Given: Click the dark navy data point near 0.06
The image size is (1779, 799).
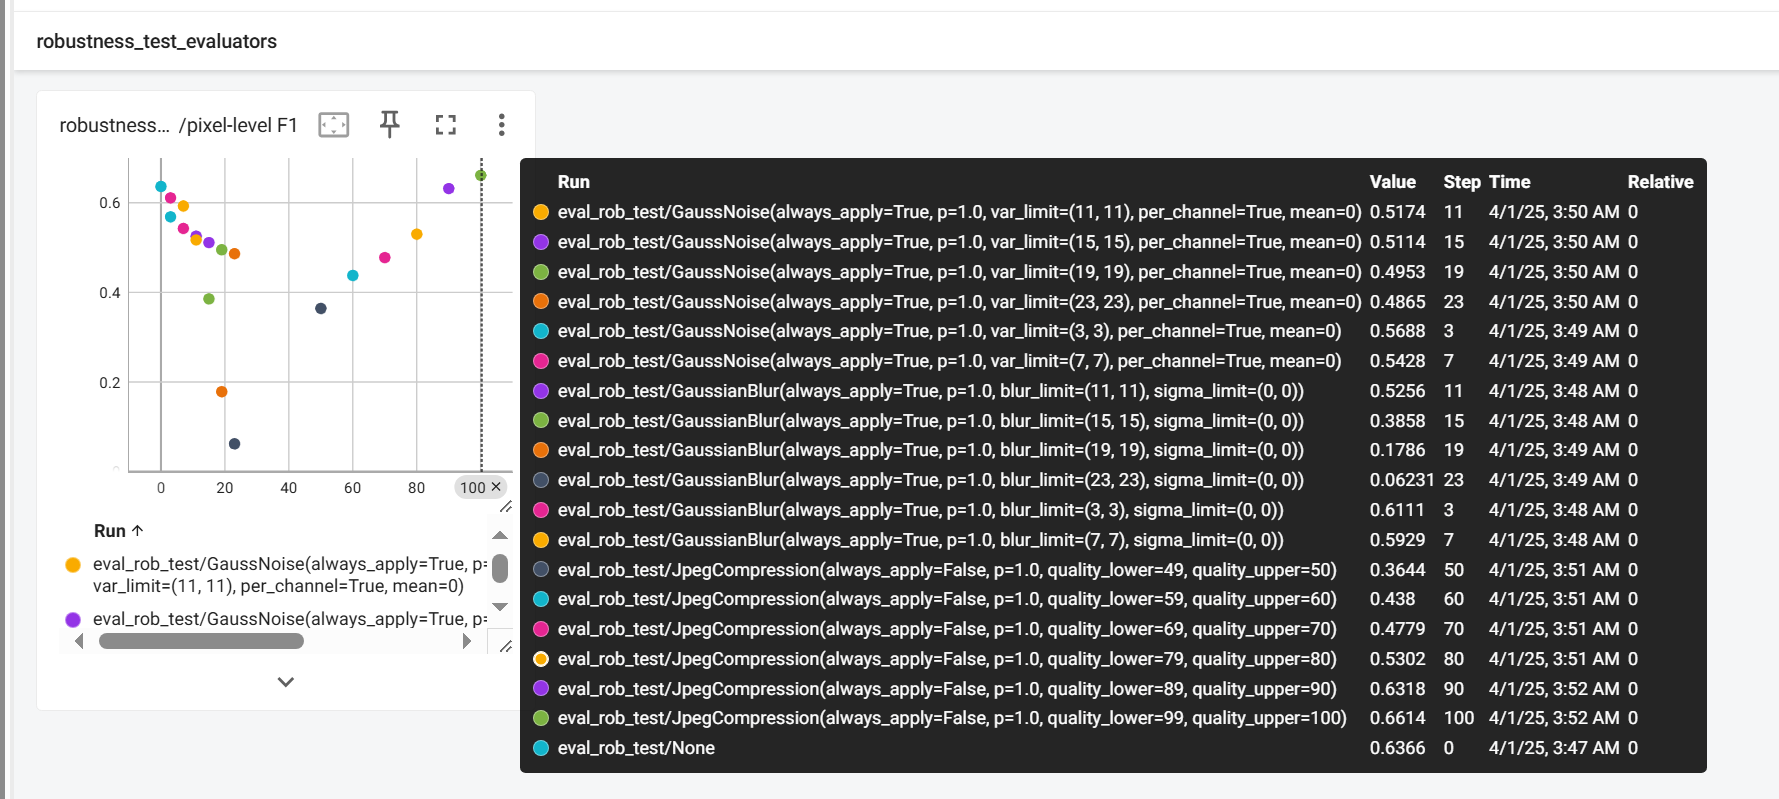Looking at the screenshot, I should coord(234,444).
